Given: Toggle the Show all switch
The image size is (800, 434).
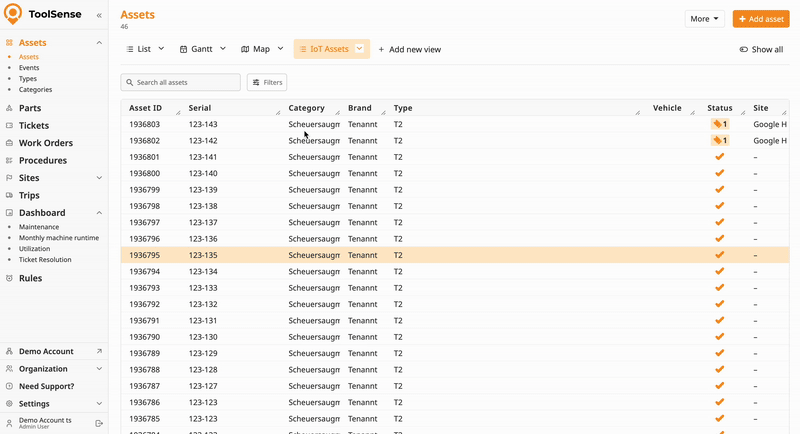Looking at the screenshot, I should pos(744,49).
